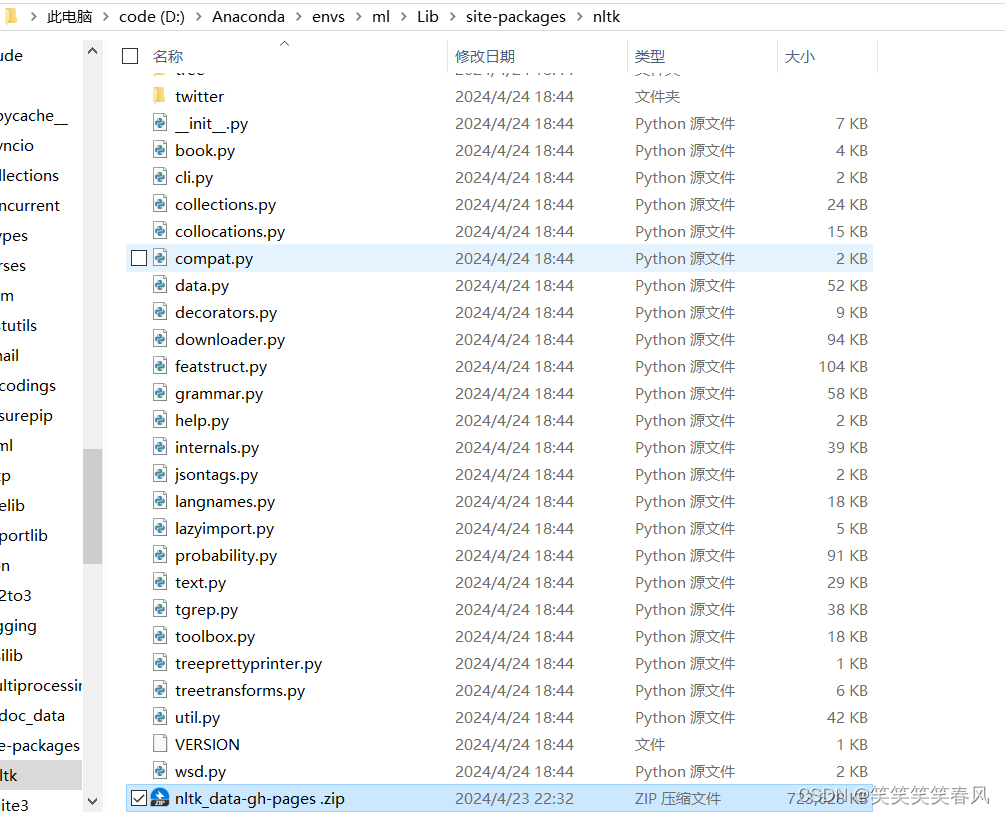Click the sidebar scroll up arrow

tap(92, 51)
